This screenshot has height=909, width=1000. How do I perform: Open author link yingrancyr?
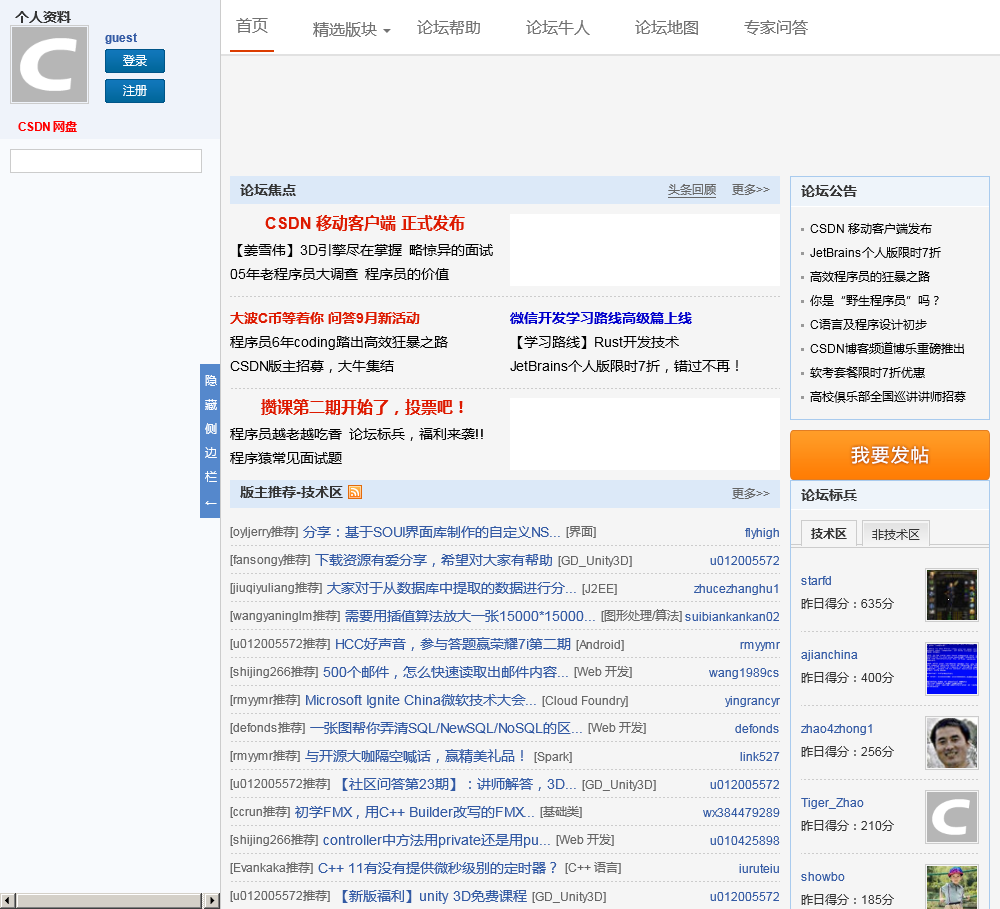[752, 700]
